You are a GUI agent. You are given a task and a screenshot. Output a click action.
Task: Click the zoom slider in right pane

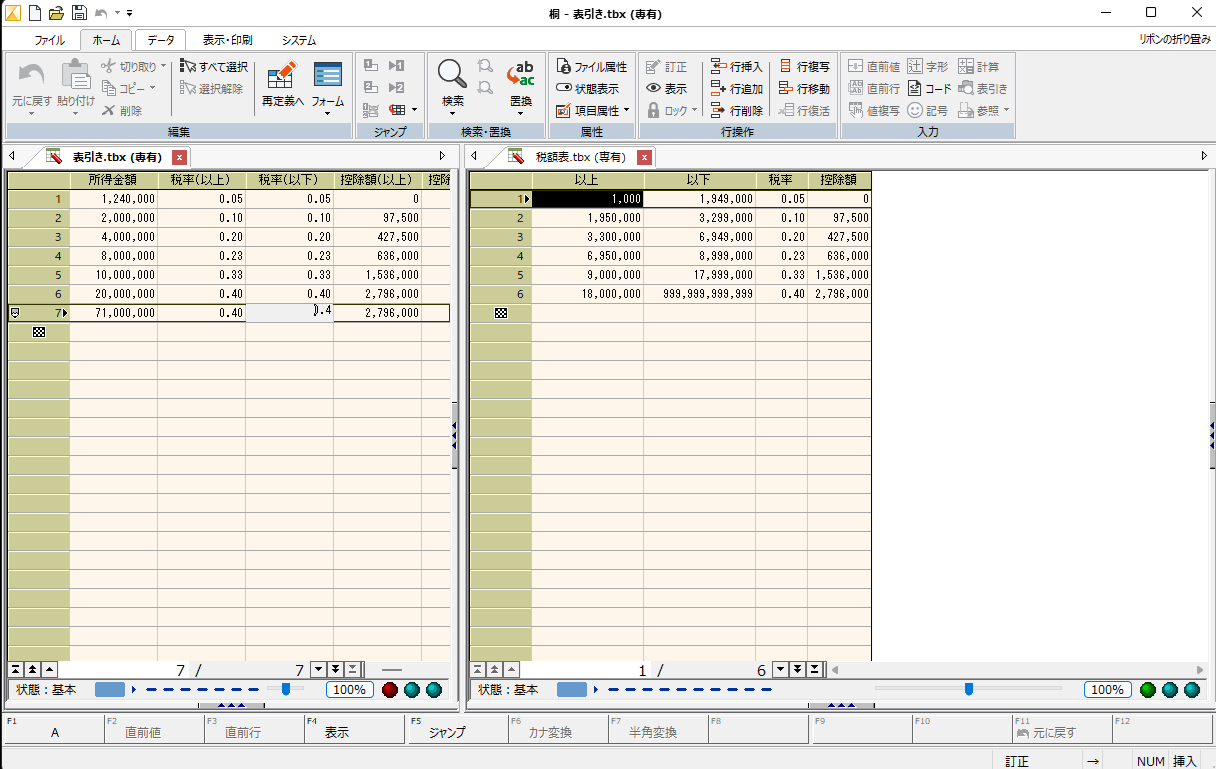pyautogui.click(x=968, y=689)
